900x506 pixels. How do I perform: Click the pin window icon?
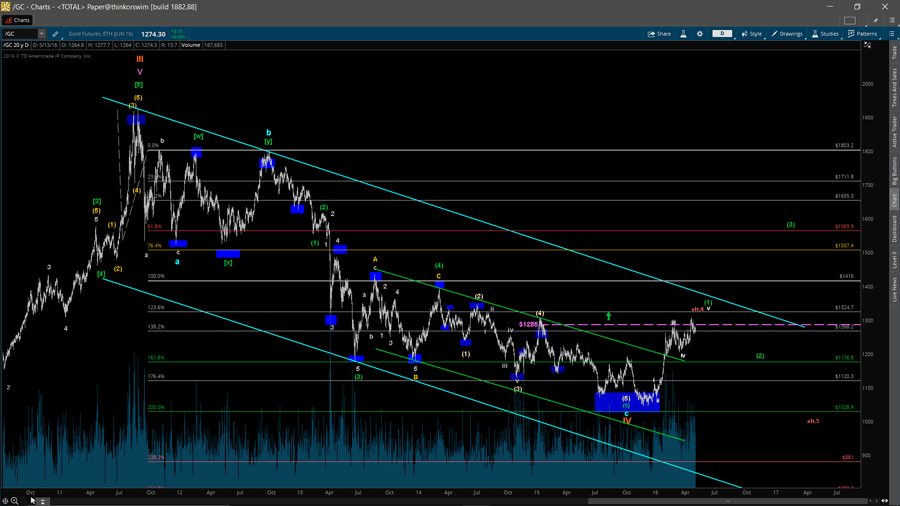tap(877, 20)
